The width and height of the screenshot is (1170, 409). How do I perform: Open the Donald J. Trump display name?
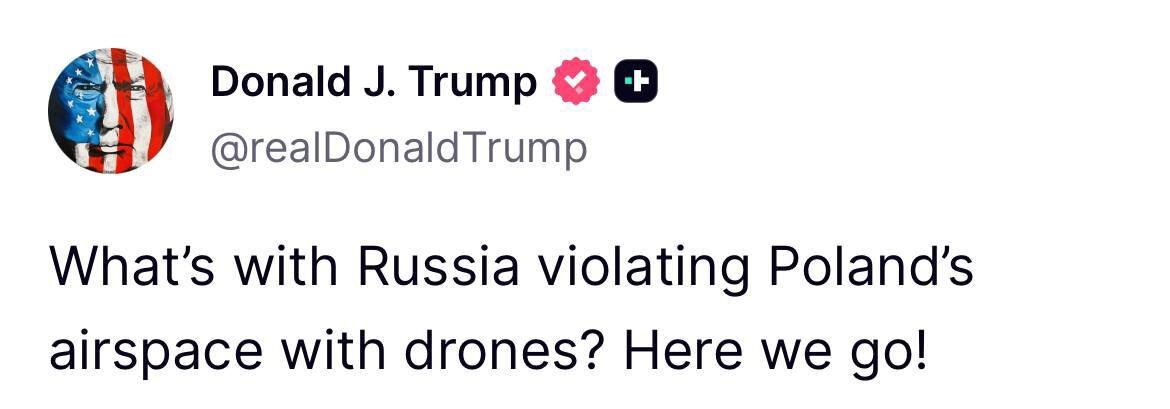coord(372,82)
